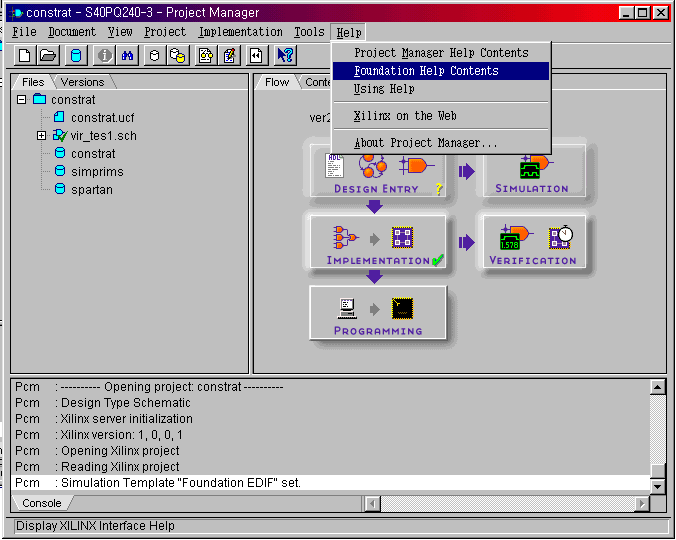The width and height of the screenshot is (676, 540).
Task: Expand the vir_tes1.sch tree node
Action: [x=41, y=135]
